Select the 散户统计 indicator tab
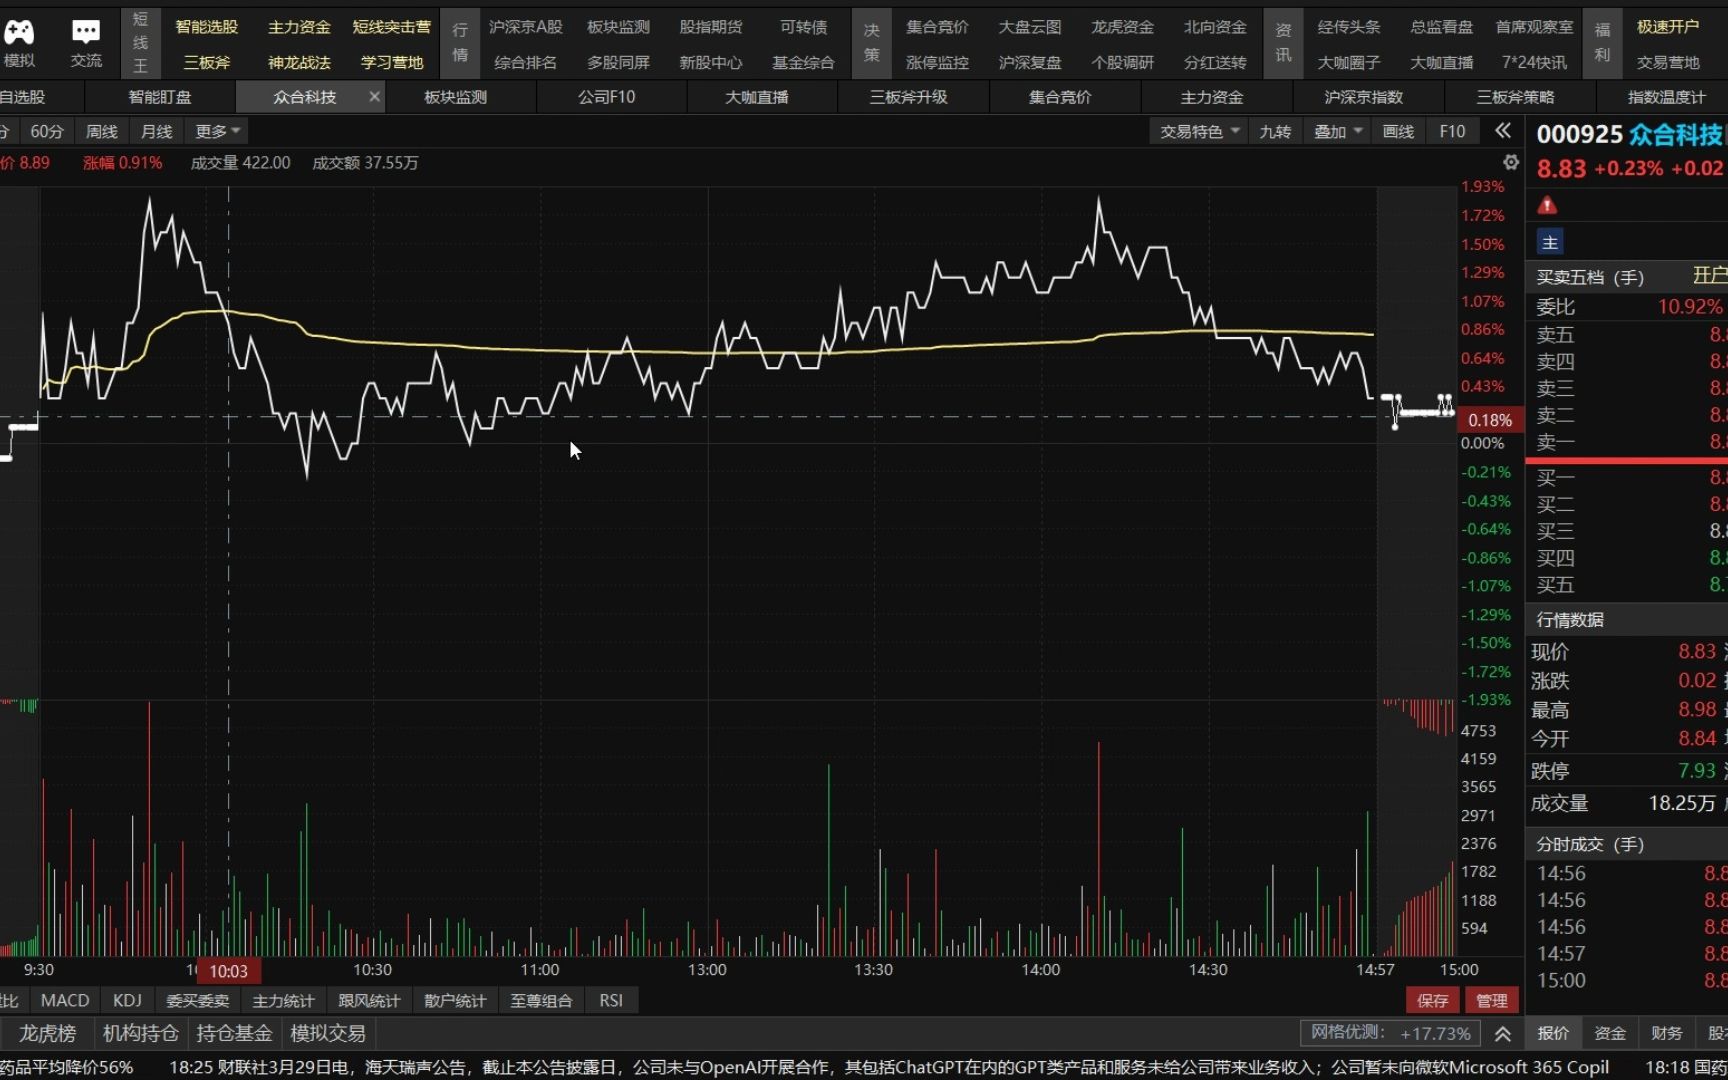 click(455, 1000)
